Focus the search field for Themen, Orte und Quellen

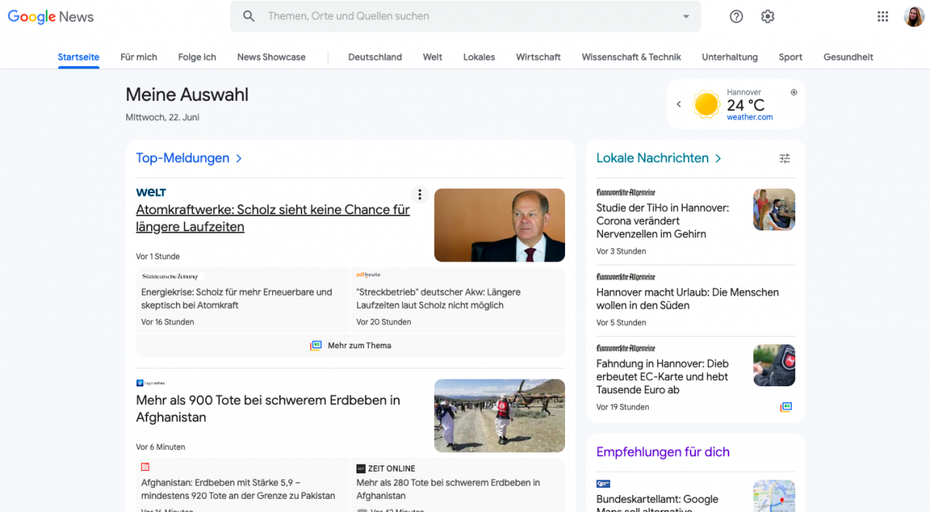[466, 16]
